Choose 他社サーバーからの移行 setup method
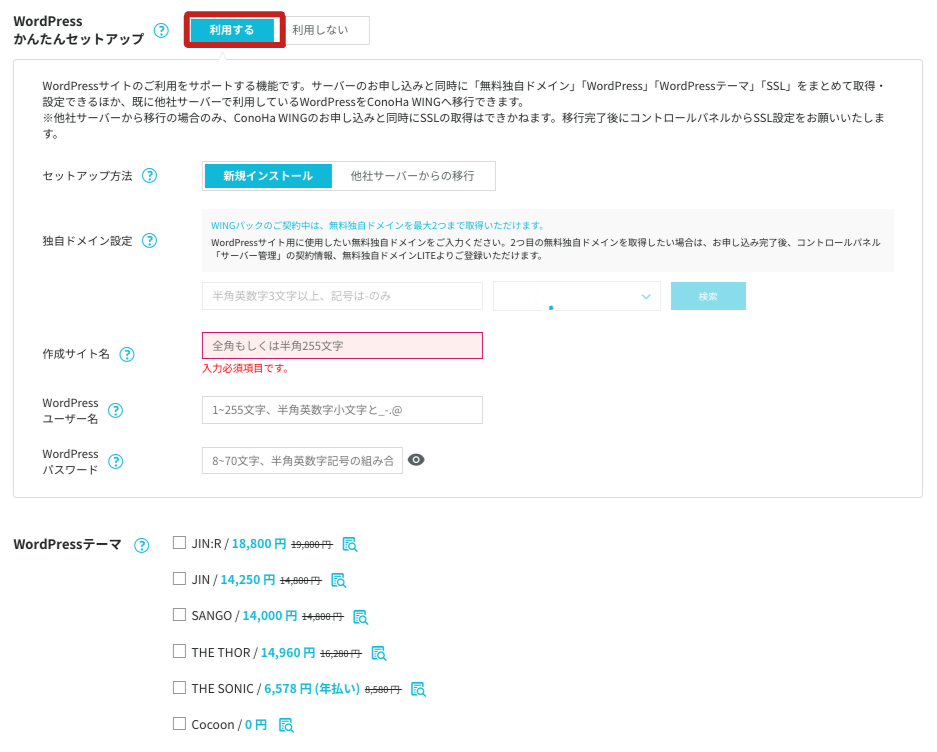Image resolution: width=937 pixels, height=752 pixels. coord(412,176)
